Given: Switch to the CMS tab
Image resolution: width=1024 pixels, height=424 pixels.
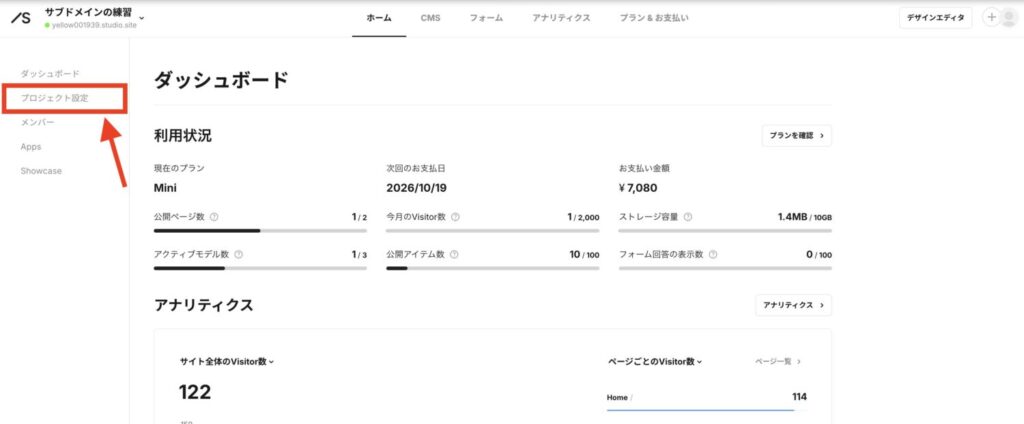Looking at the screenshot, I should point(430,18).
